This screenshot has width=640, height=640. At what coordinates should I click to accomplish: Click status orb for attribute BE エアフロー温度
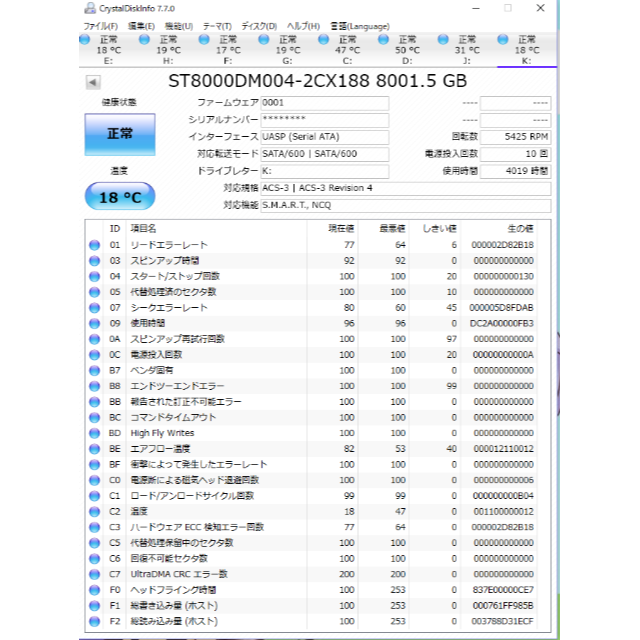(94, 449)
